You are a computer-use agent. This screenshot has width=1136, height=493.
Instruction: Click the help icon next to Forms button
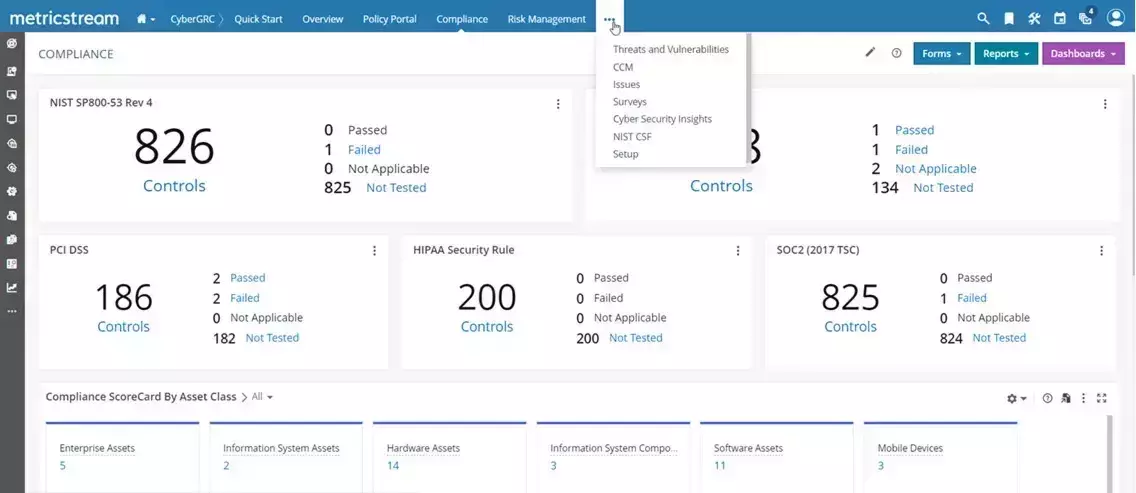896,53
